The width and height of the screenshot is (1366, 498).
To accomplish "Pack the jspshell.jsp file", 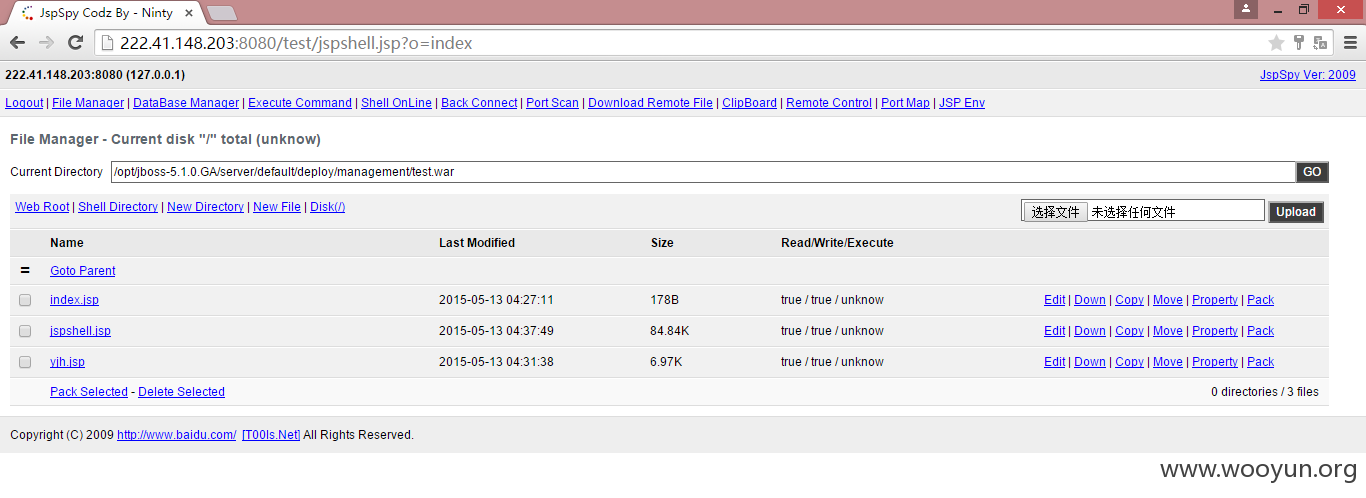I will tap(1260, 331).
